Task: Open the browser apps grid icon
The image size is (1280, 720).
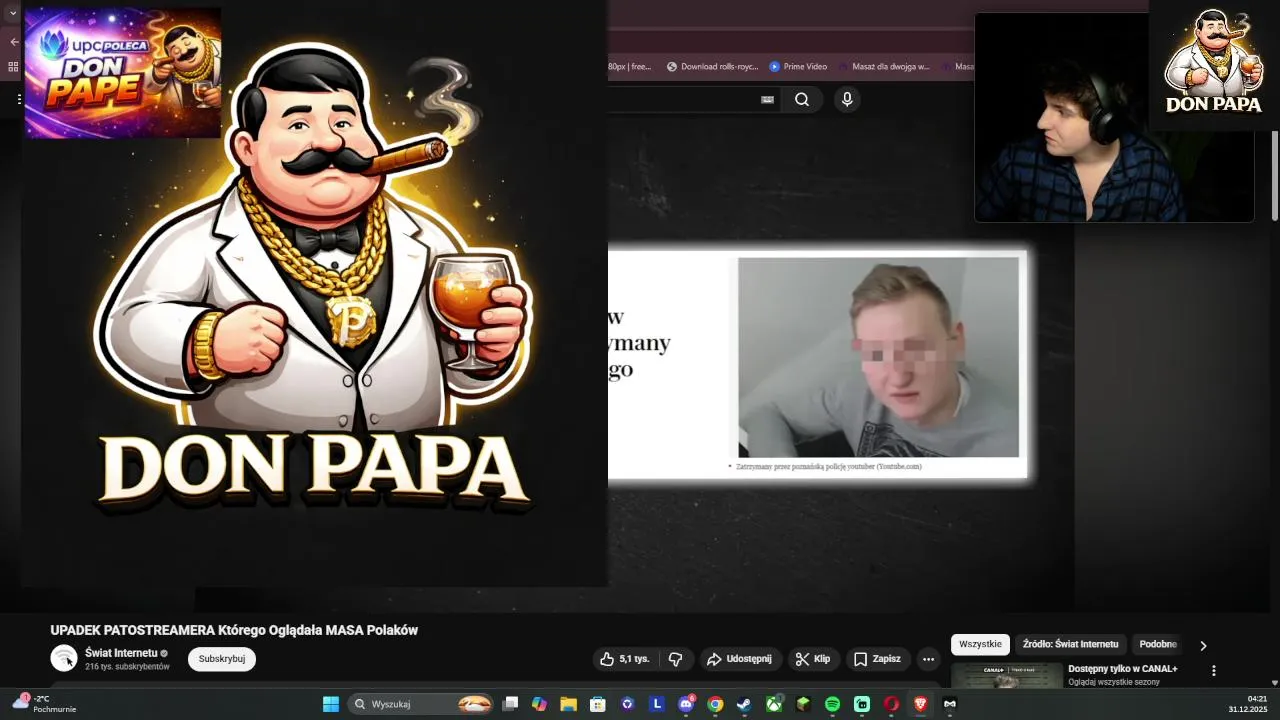Action: pos(13,67)
